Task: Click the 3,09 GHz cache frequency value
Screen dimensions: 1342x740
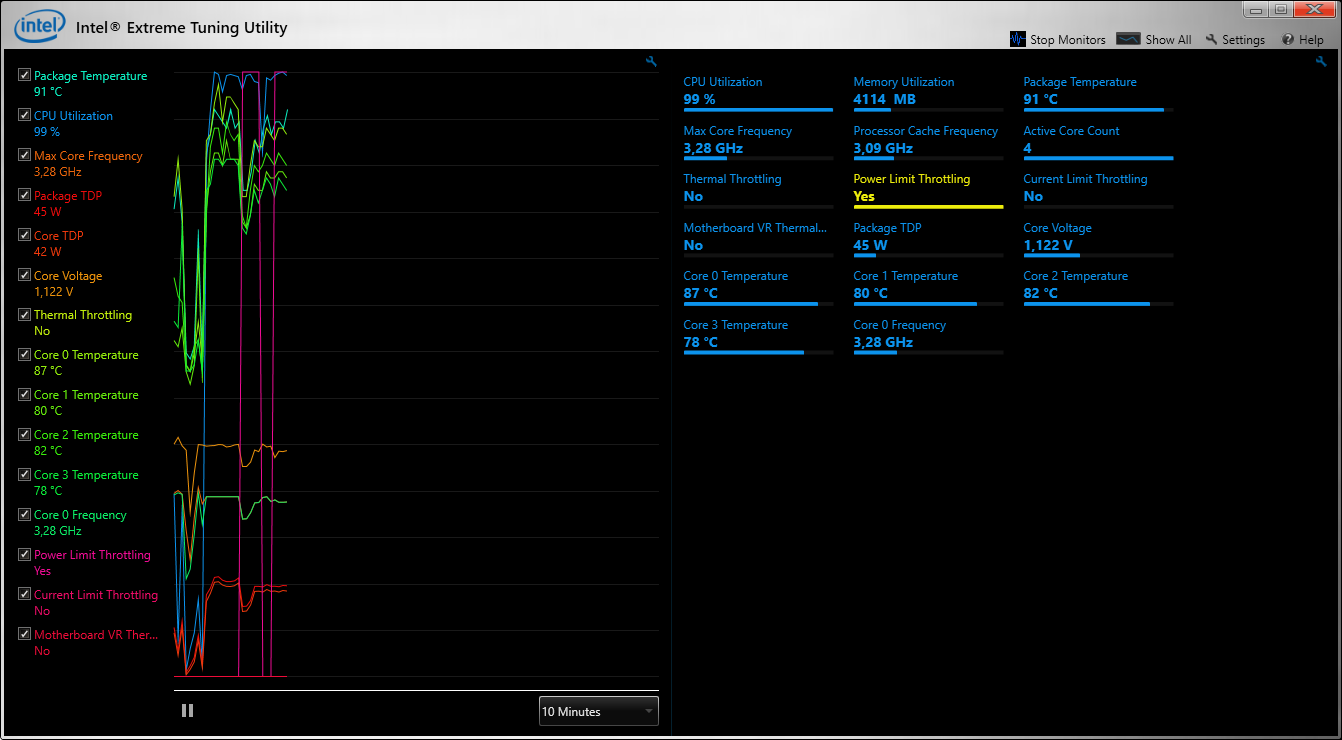Action: click(x=883, y=148)
